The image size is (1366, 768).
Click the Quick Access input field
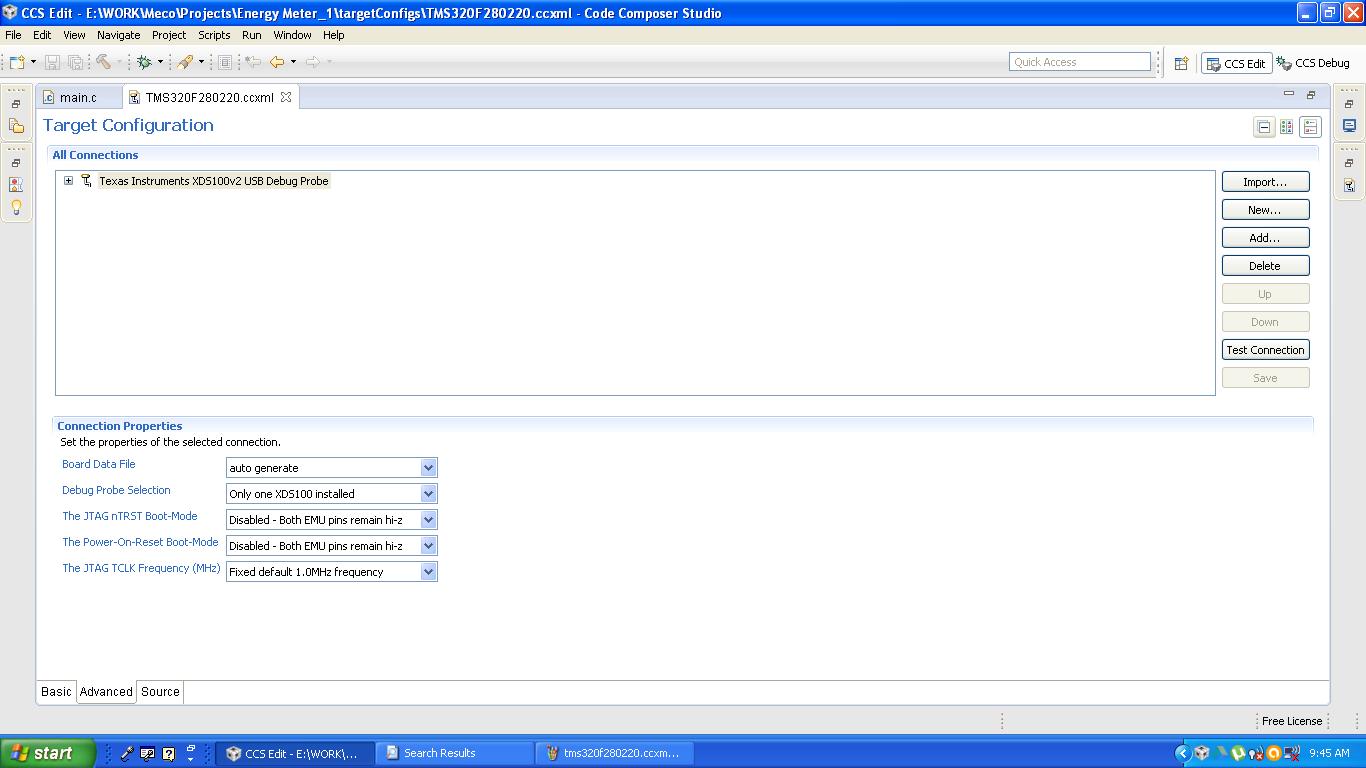[x=1080, y=62]
